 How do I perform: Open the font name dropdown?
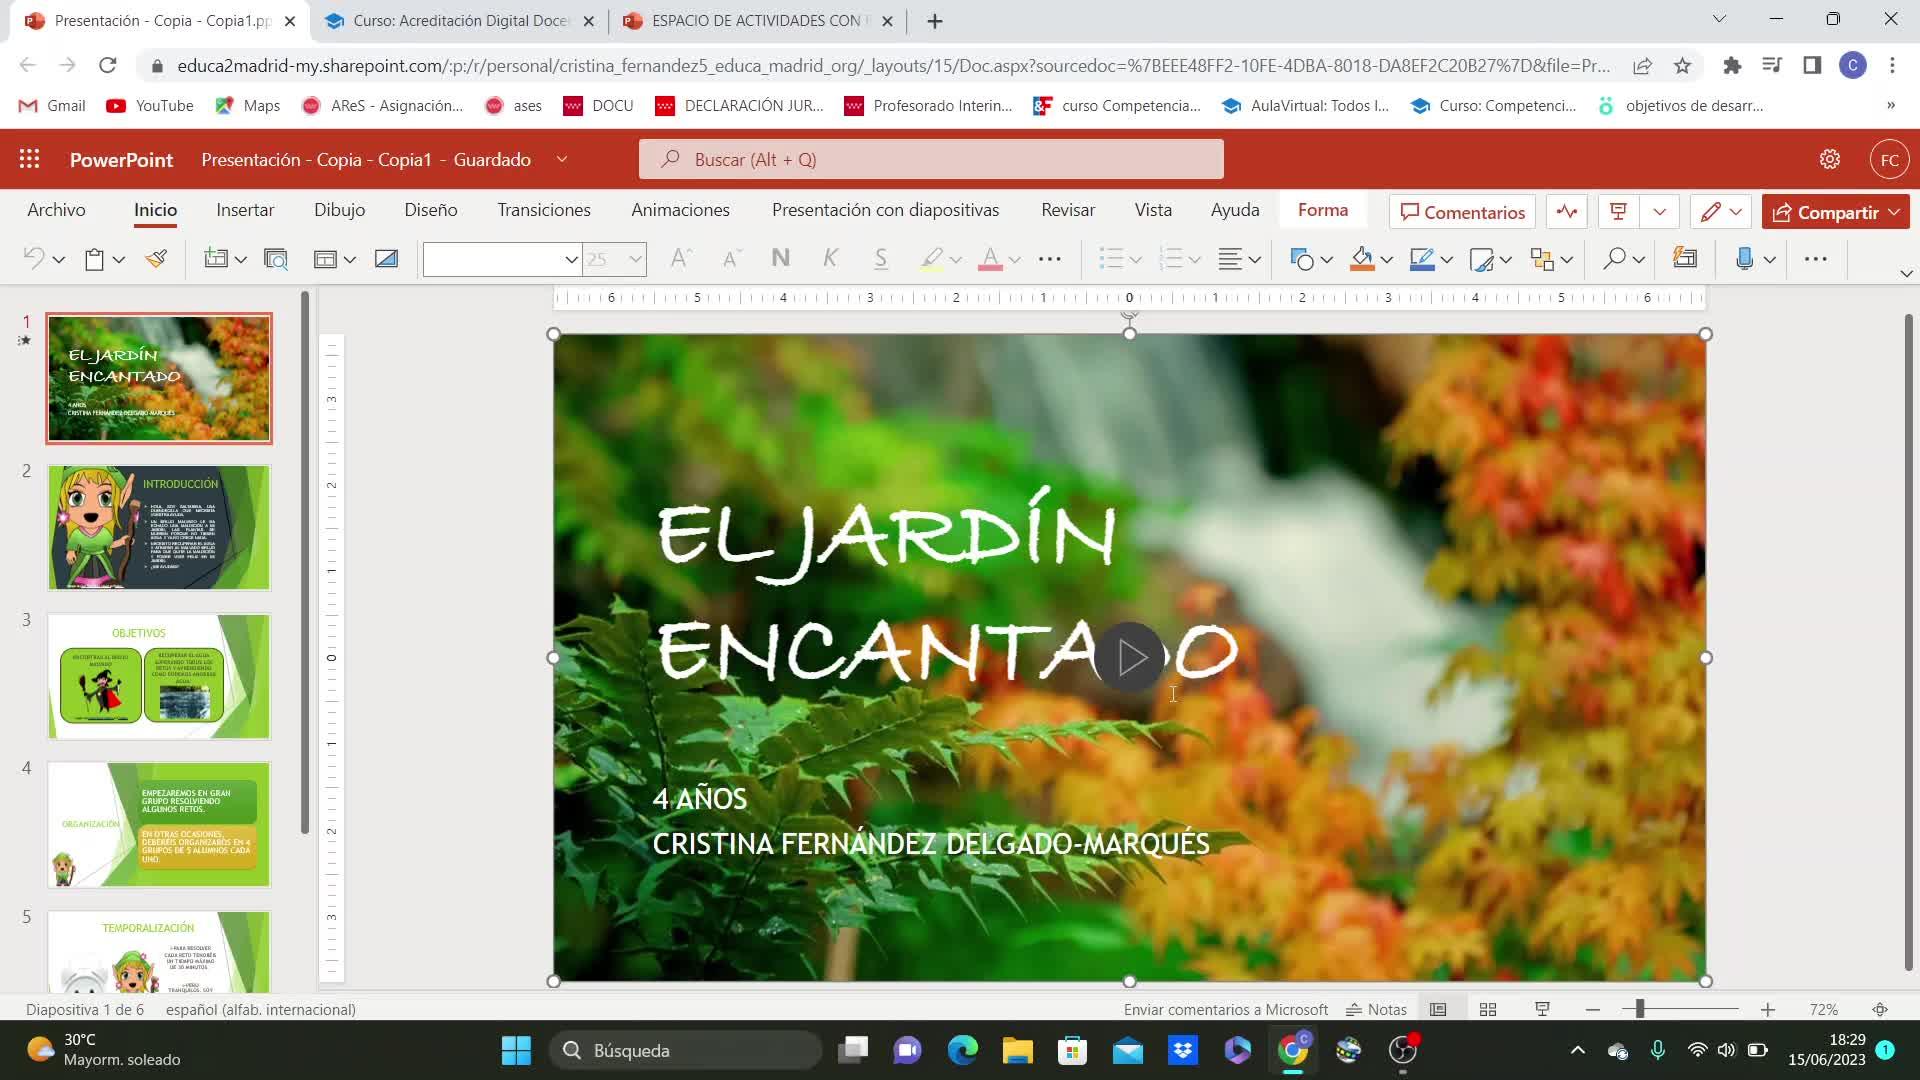click(x=571, y=260)
